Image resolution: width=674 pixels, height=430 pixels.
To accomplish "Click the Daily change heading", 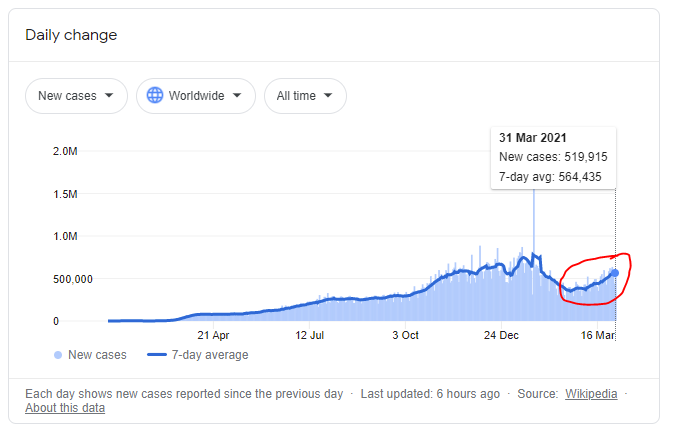I will click(x=71, y=35).
